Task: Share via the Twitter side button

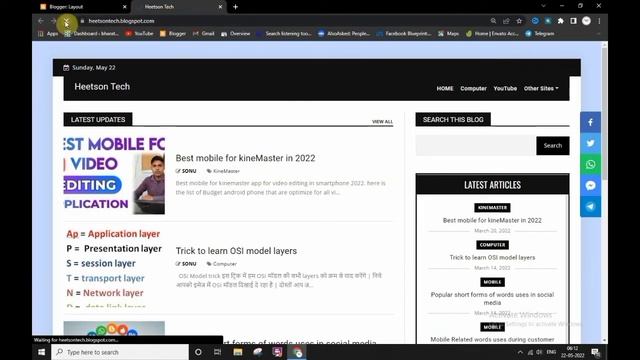Action: (x=590, y=143)
